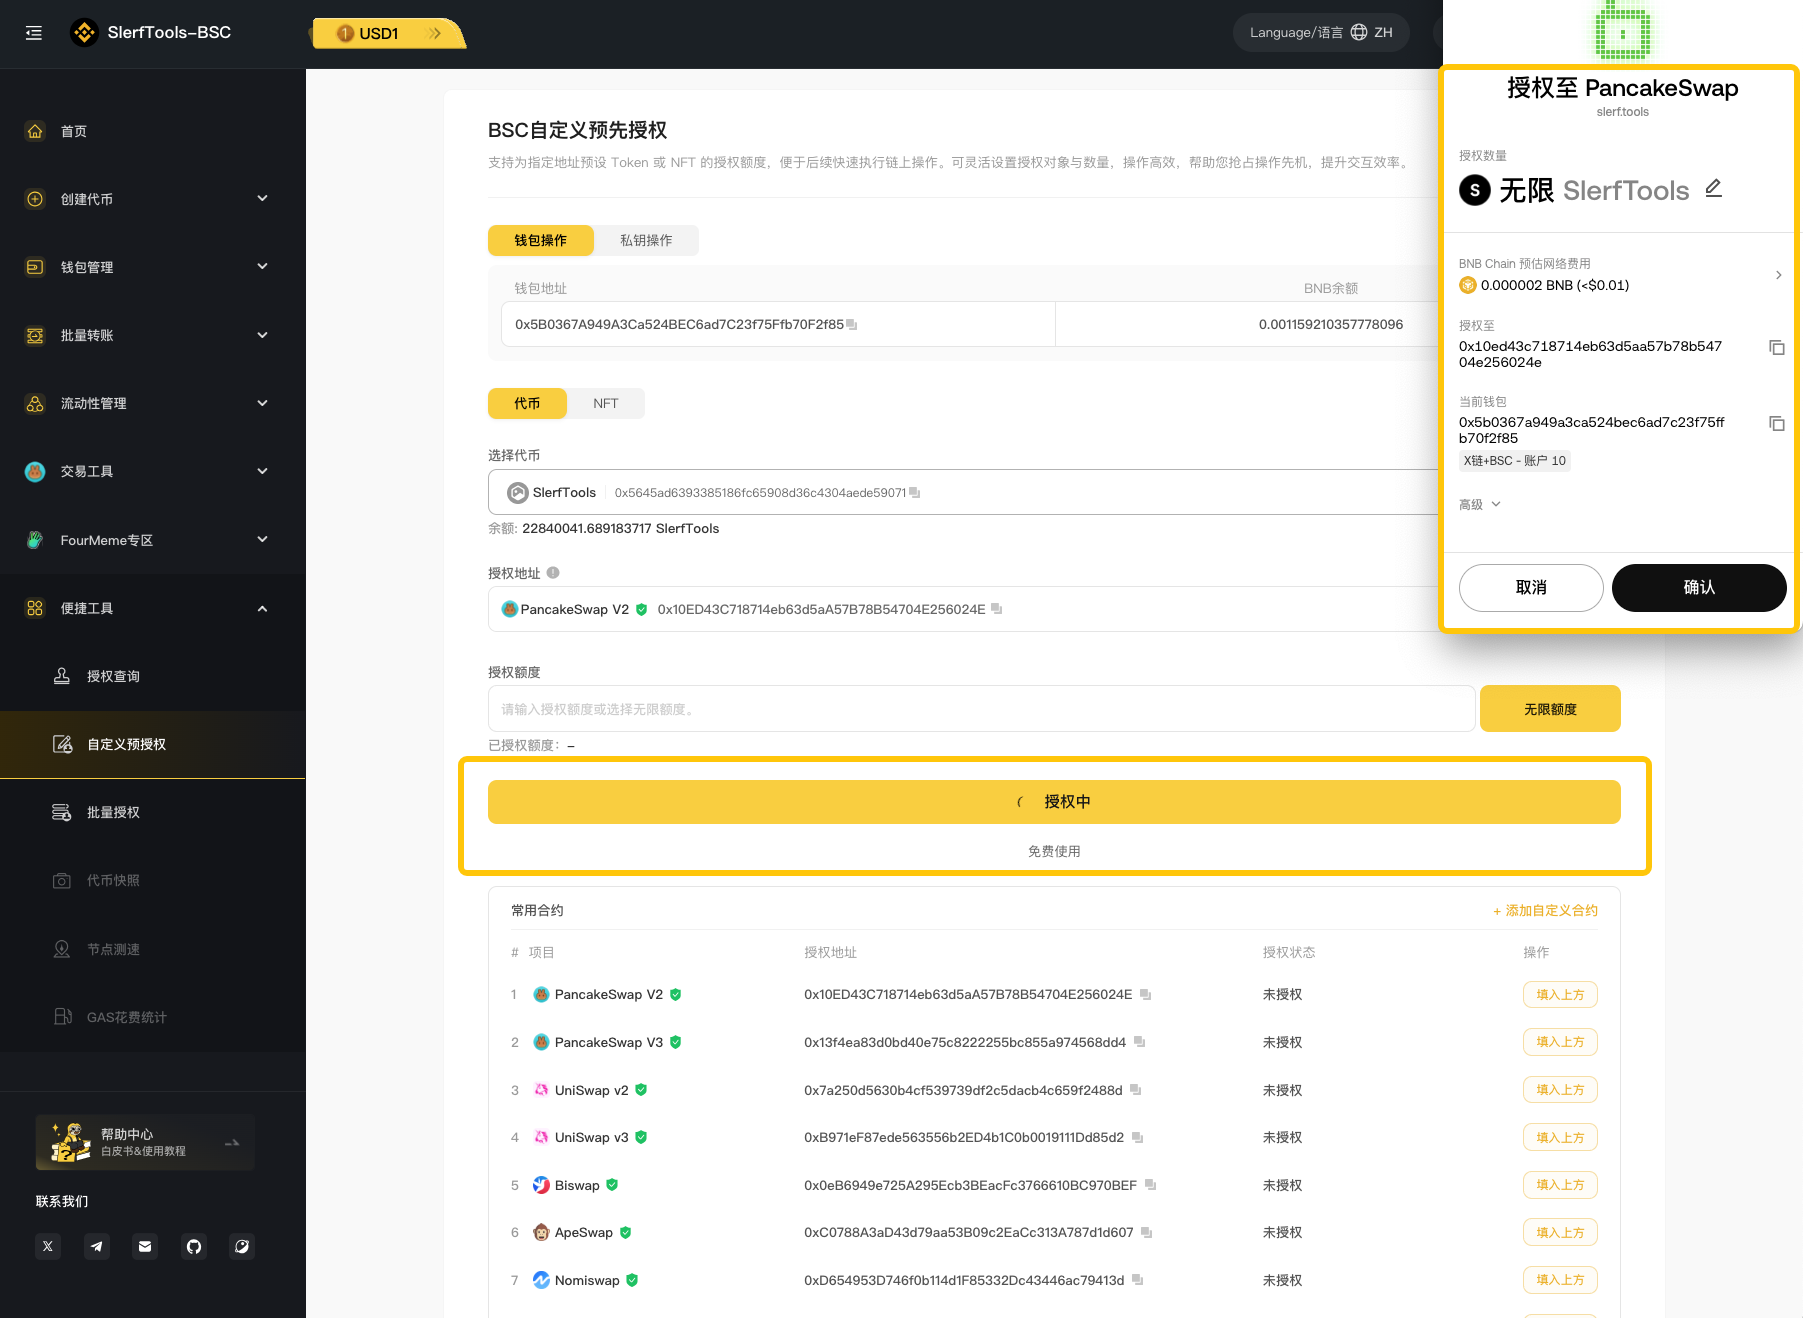Open the X (Twitter) contact icon
The image size is (1803, 1318).
48,1246
